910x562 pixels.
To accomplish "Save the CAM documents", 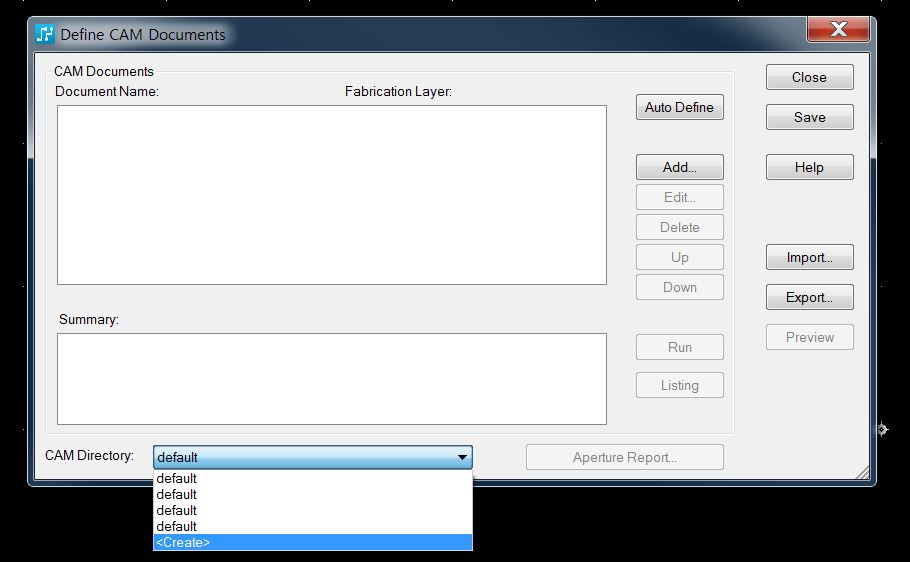I will 809,117.
